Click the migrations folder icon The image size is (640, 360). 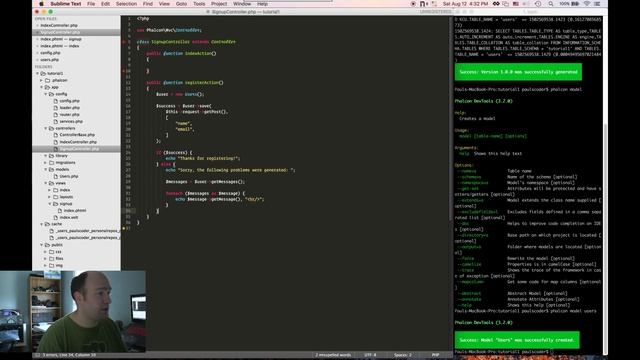(x=52, y=162)
